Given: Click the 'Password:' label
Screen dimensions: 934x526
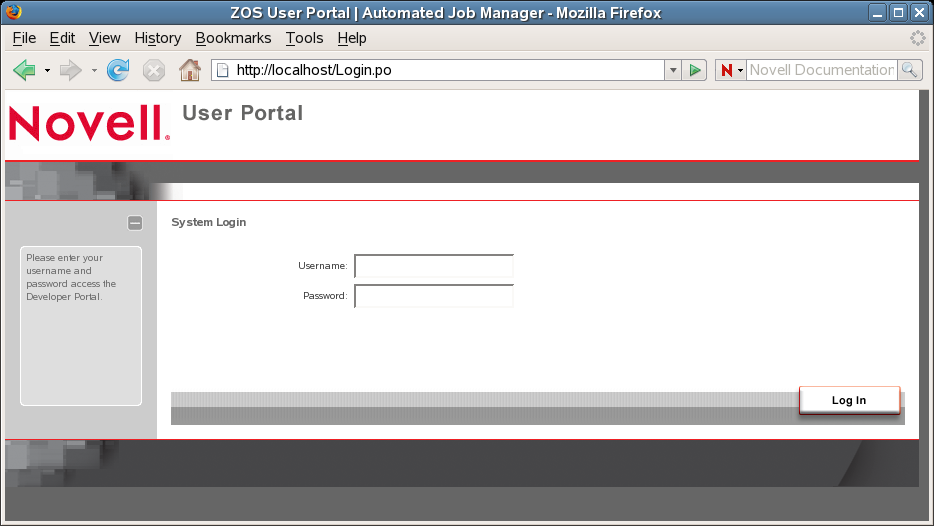Looking at the screenshot, I should [325, 295].
